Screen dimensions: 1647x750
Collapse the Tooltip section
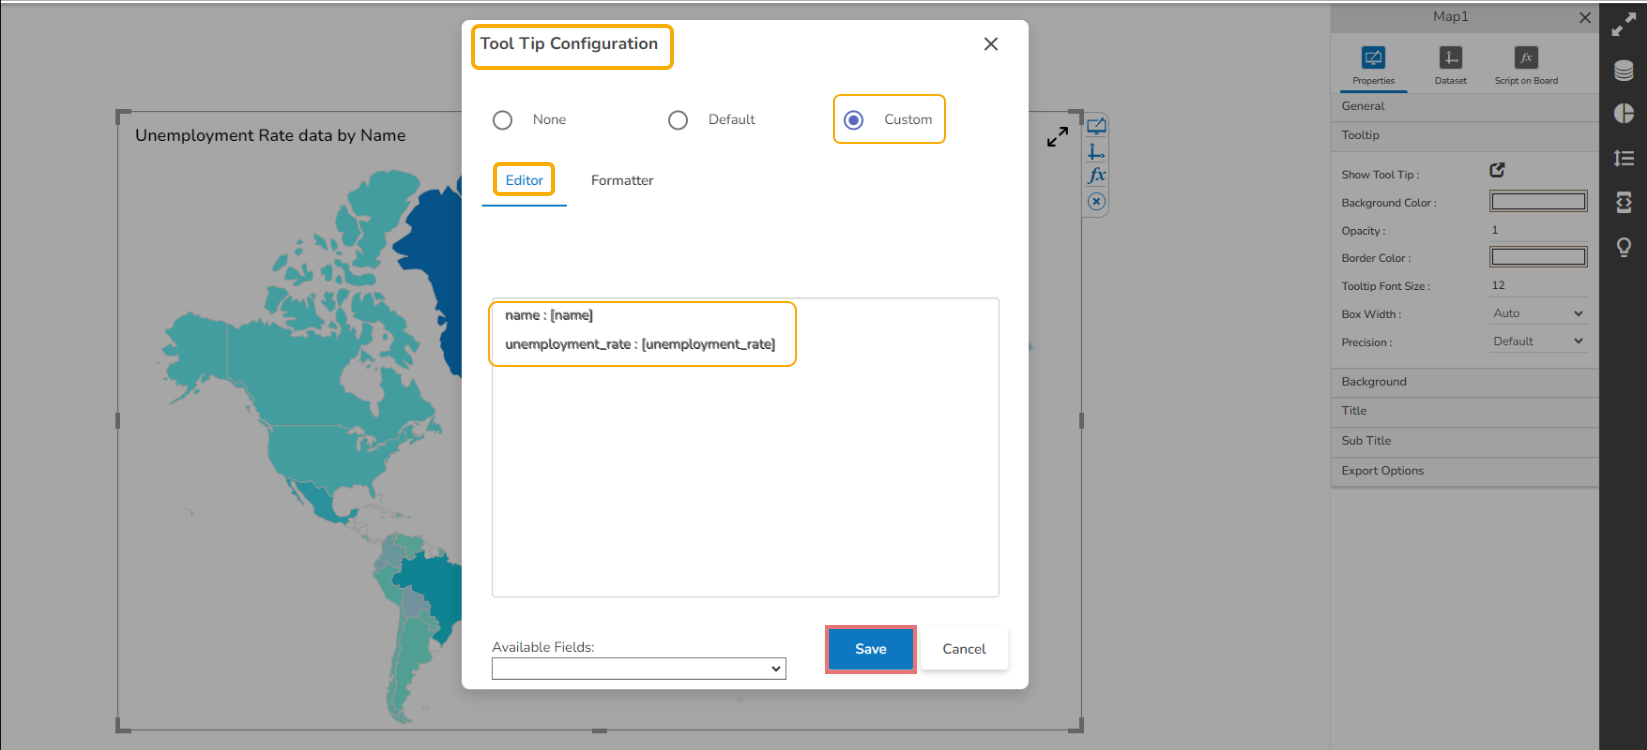click(x=1464, y=135)
